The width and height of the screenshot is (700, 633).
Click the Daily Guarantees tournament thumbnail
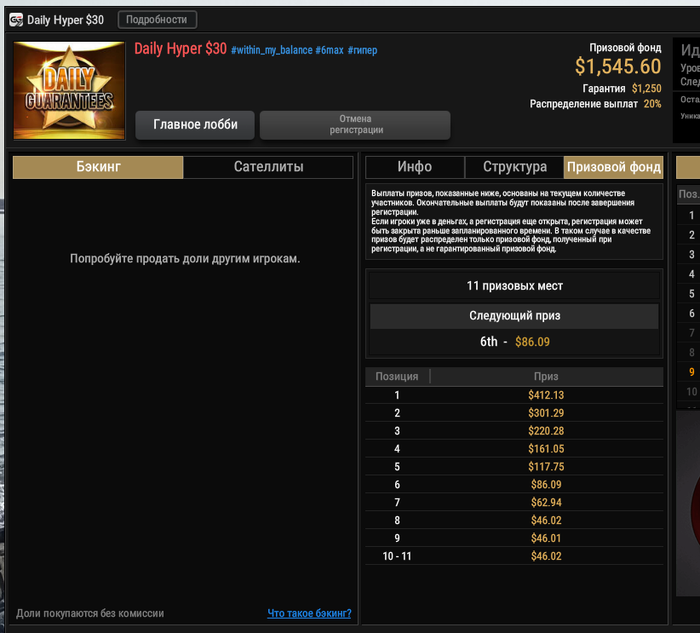tap(69, 91)
